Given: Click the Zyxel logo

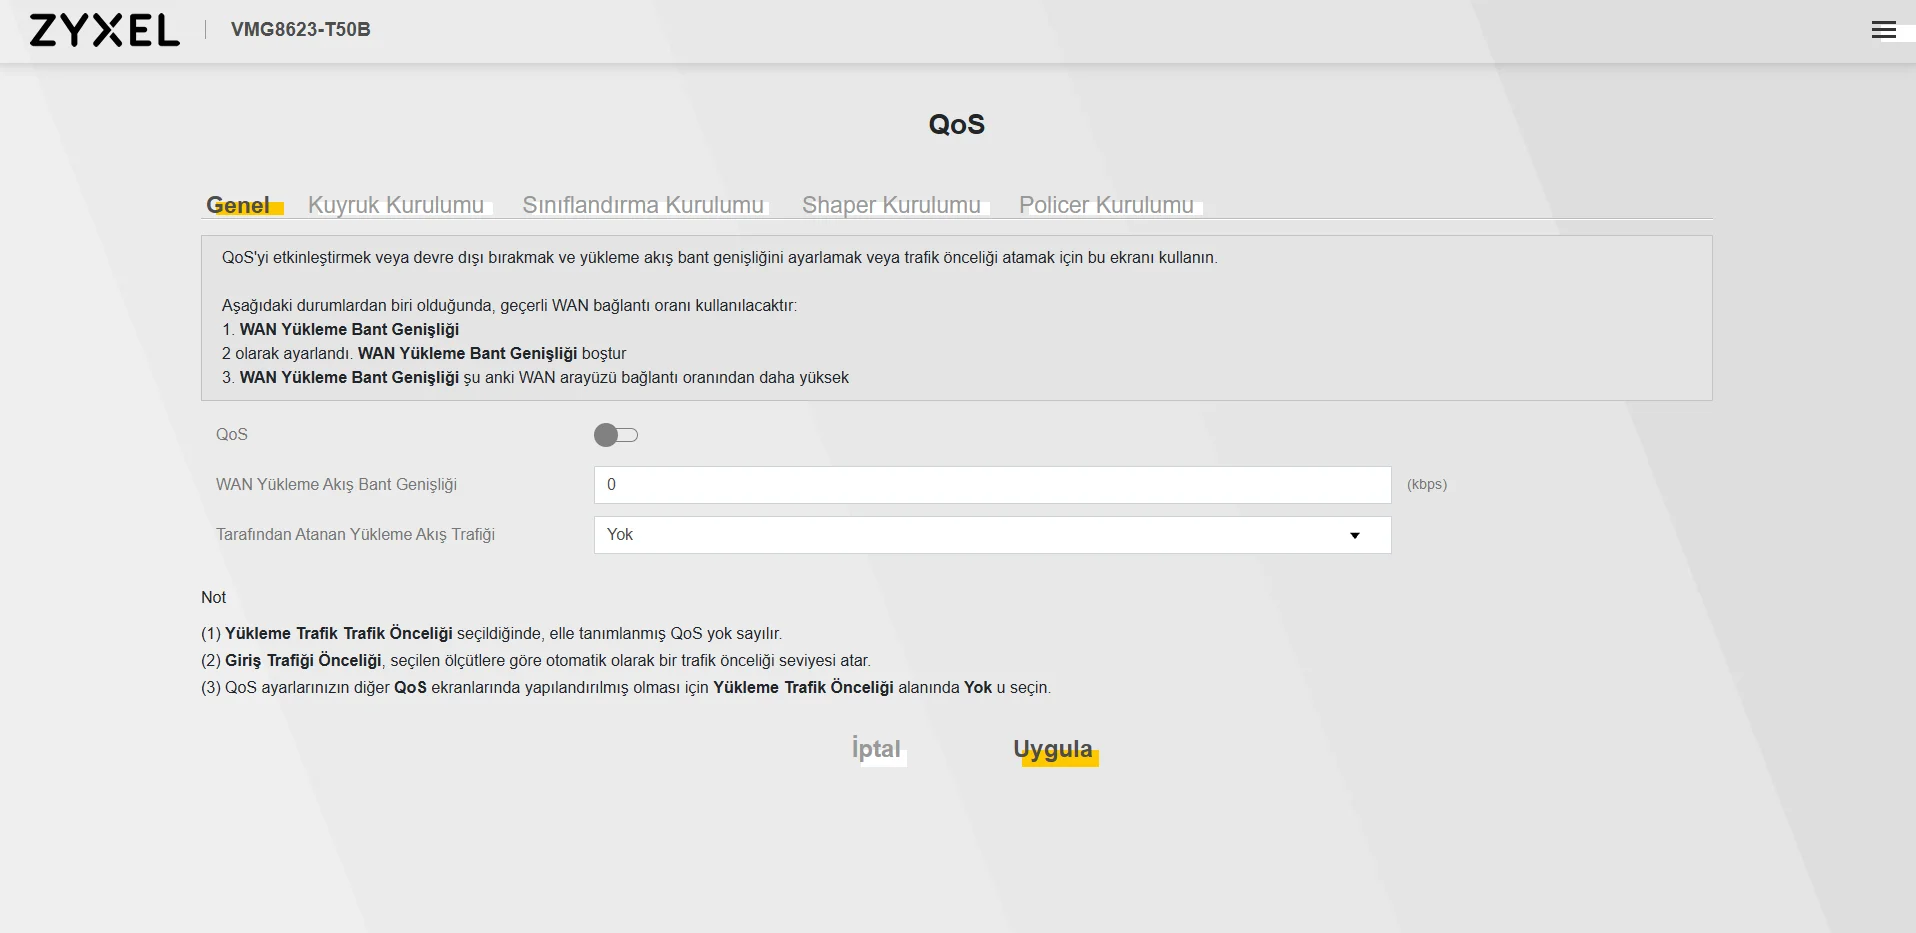Looking at the screenshot, I should (105, 31).
